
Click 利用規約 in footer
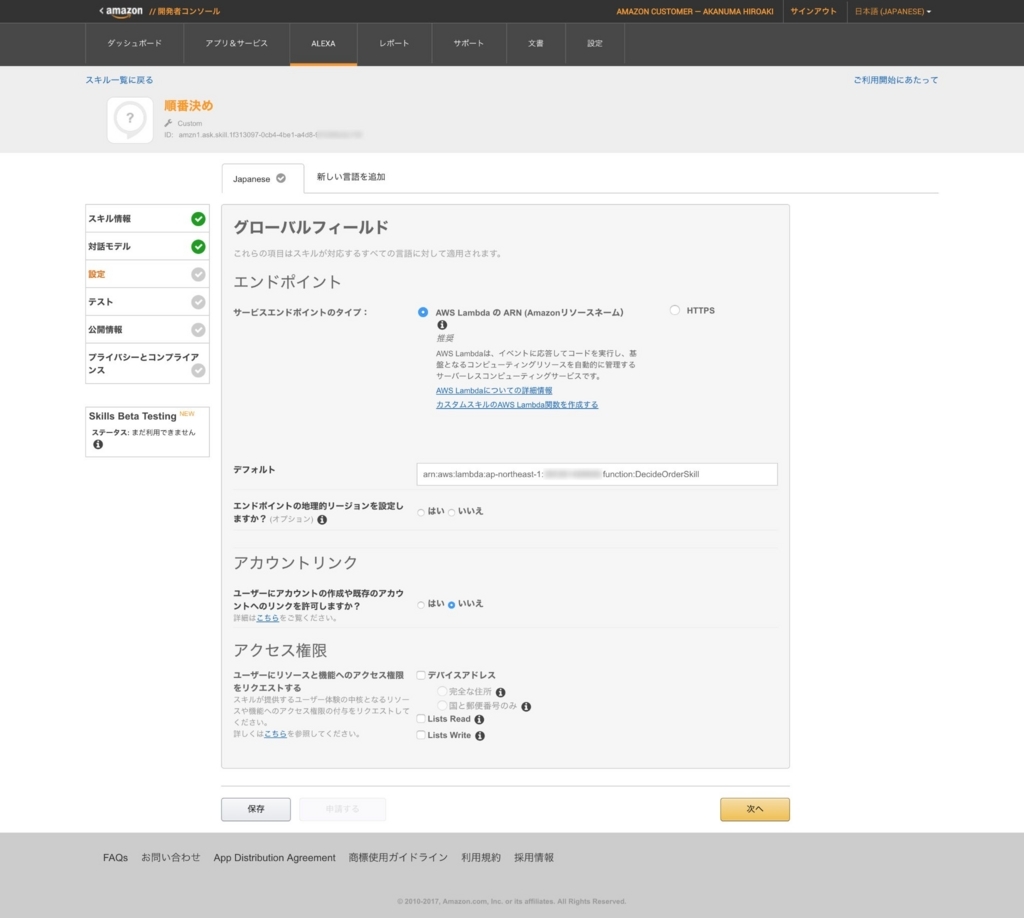481,858
